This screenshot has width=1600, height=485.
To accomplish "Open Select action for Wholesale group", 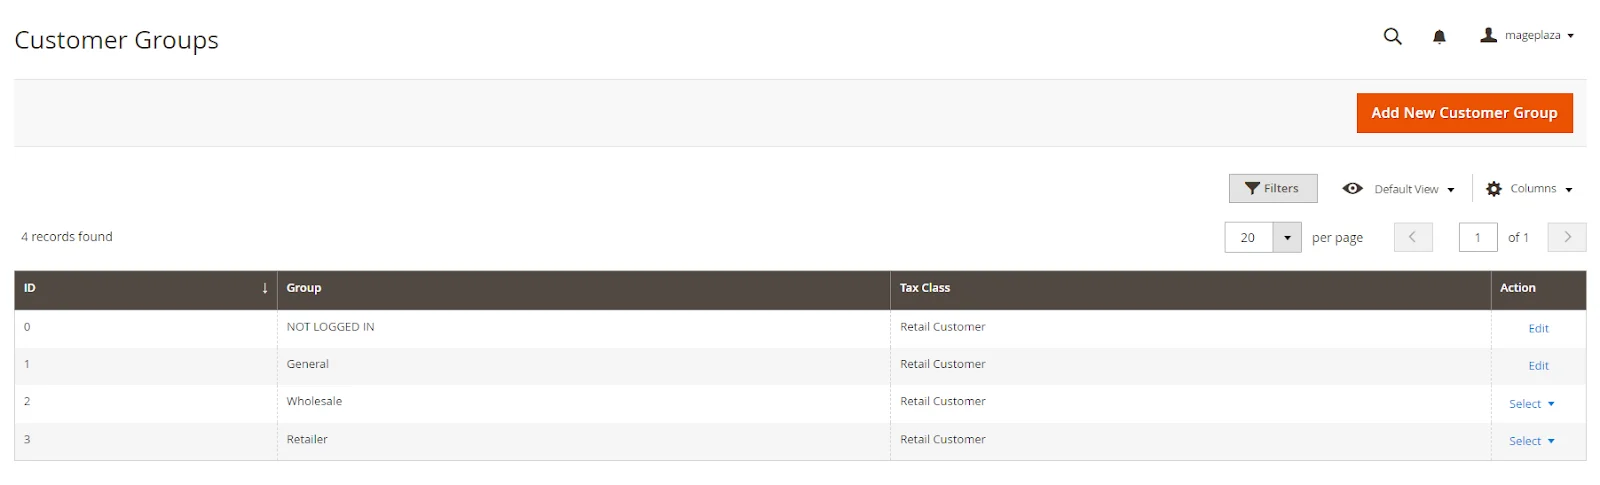I will click(x=1531, y=404).
